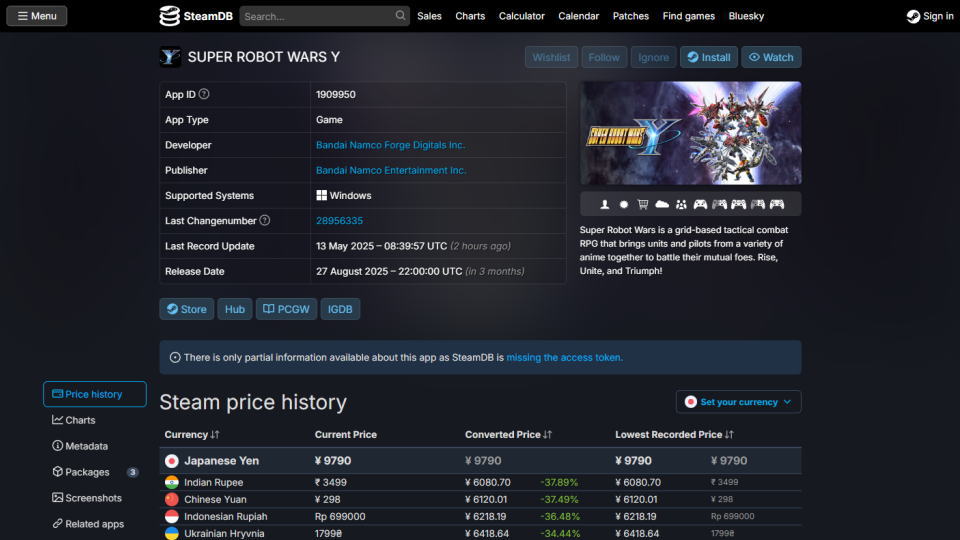This screenshot has height=540, width=960.
Task: Select the Packages sidebar tab
Action: (x=95, y=472)
